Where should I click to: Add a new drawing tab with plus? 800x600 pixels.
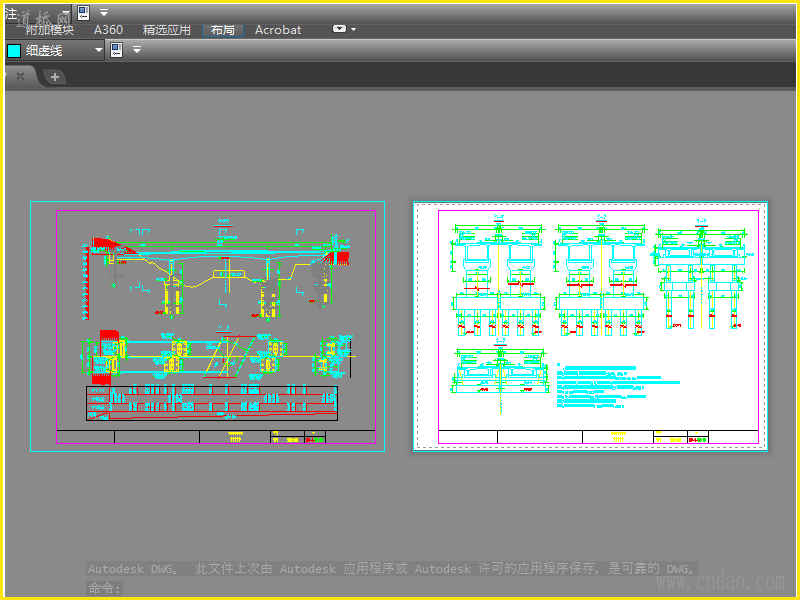pyautogui.click(x=55, y=76)
